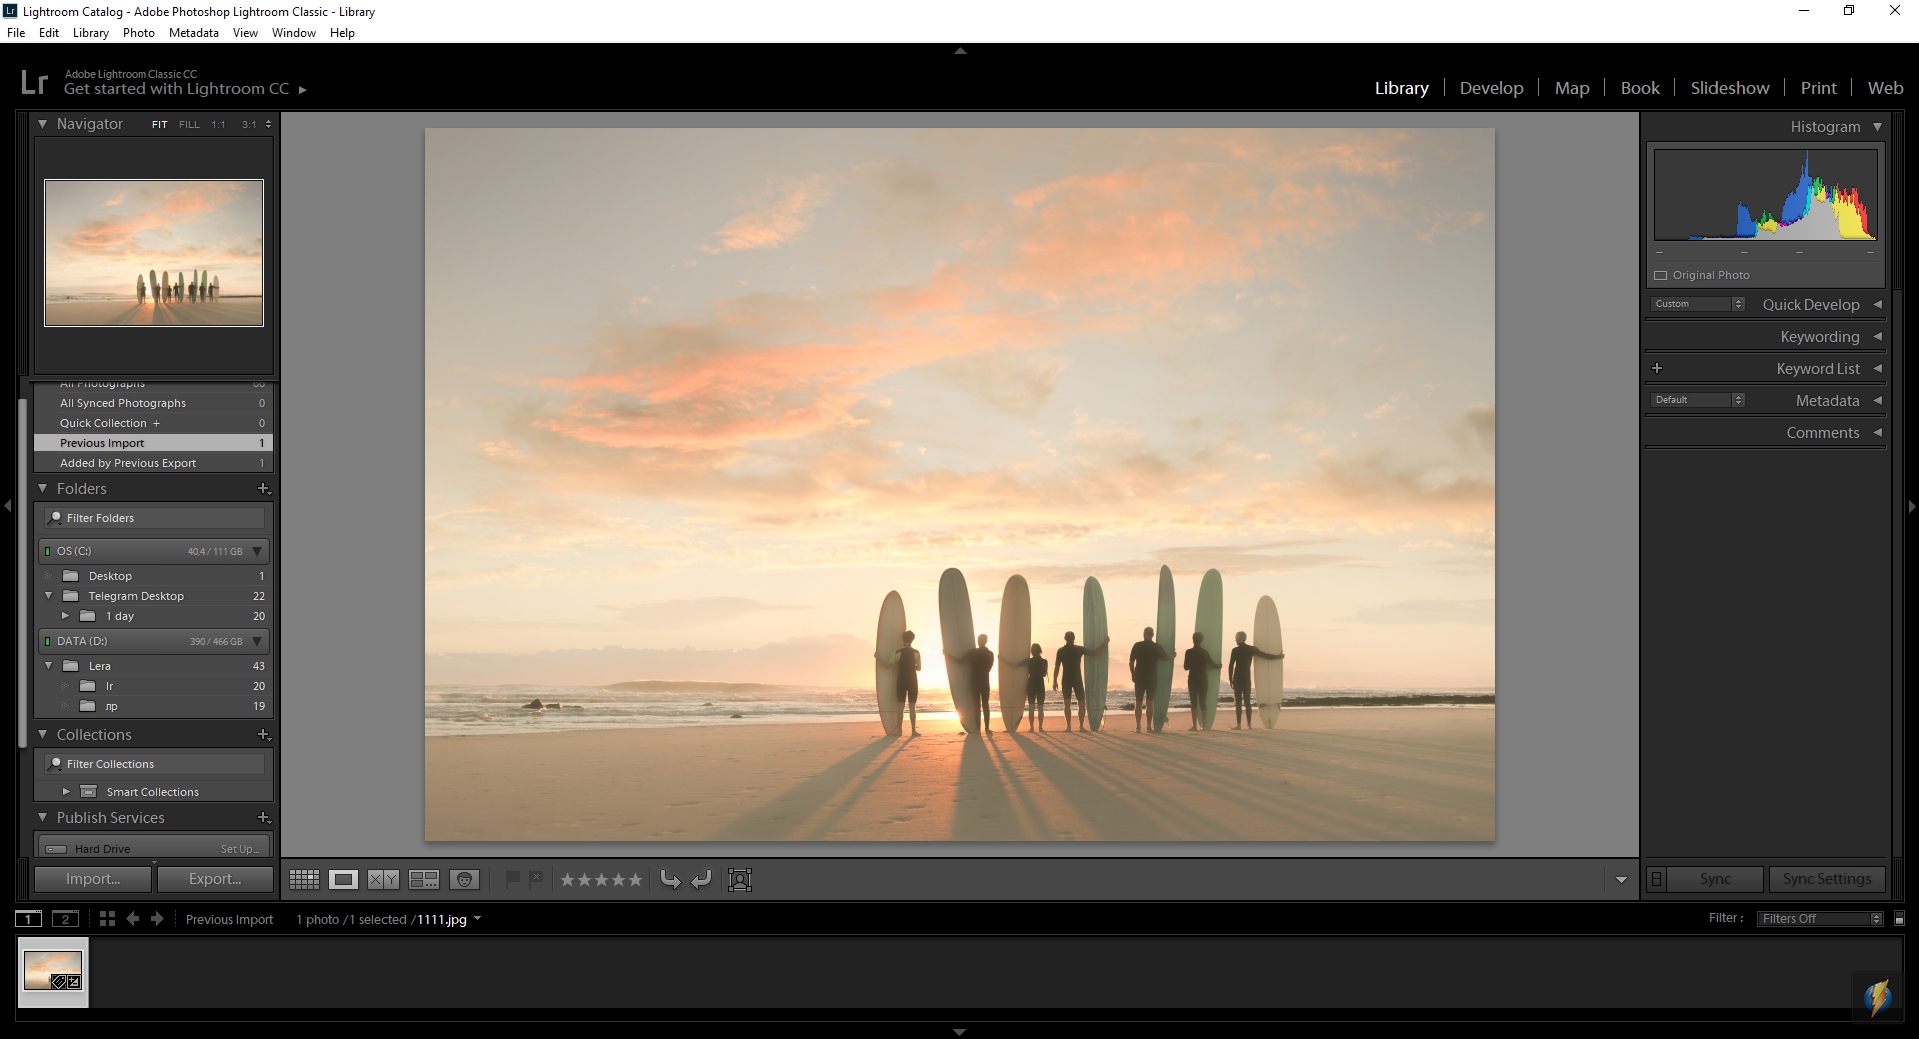Image resolution: width=1919 pixels, height=1039 pixels.
Task: Switch to Grid view
Action: pyautogui.click(x=304, y=880)
